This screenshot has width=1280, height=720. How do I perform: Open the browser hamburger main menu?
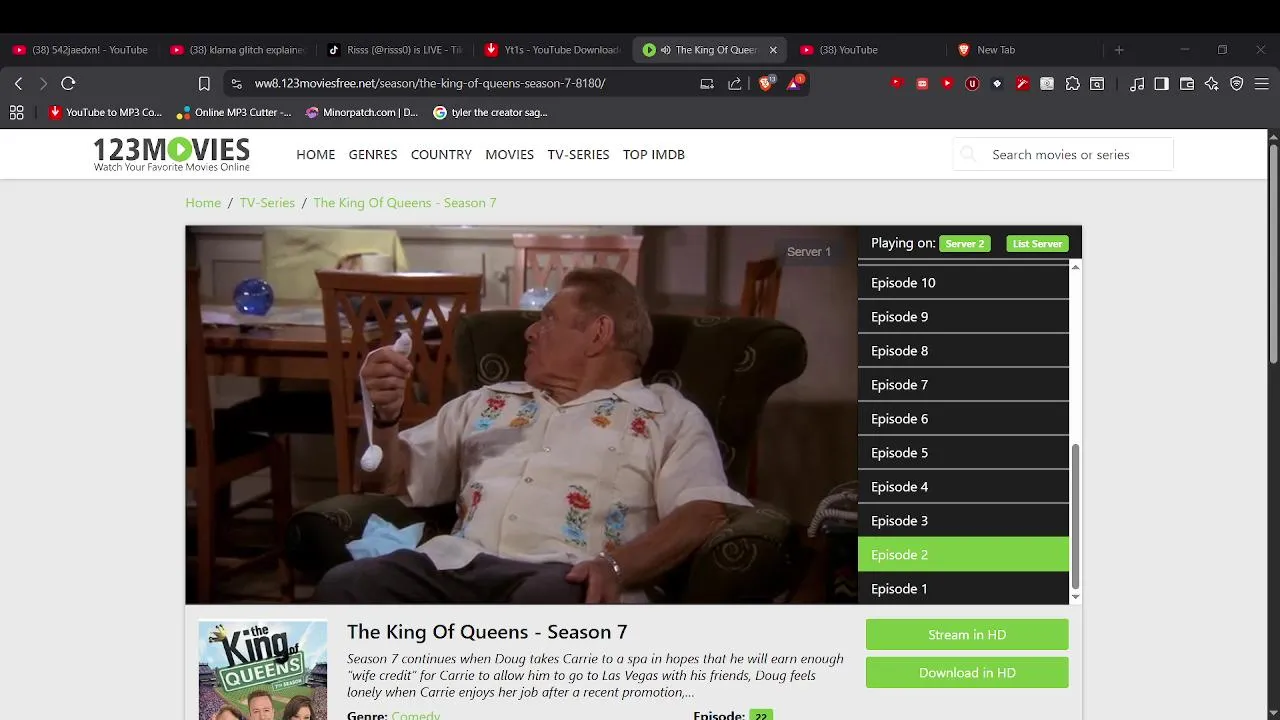coord(1262,84)
